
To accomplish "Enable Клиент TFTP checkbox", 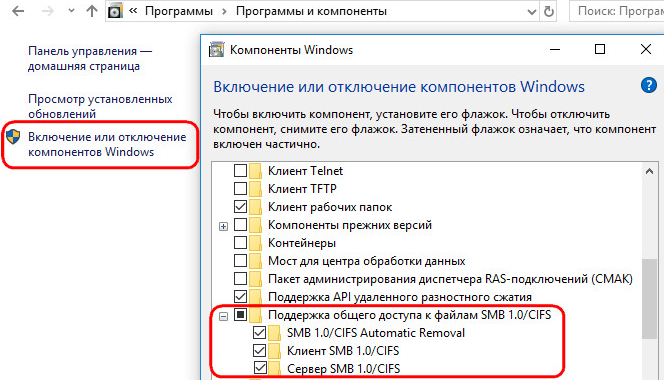I will point(241,189).
